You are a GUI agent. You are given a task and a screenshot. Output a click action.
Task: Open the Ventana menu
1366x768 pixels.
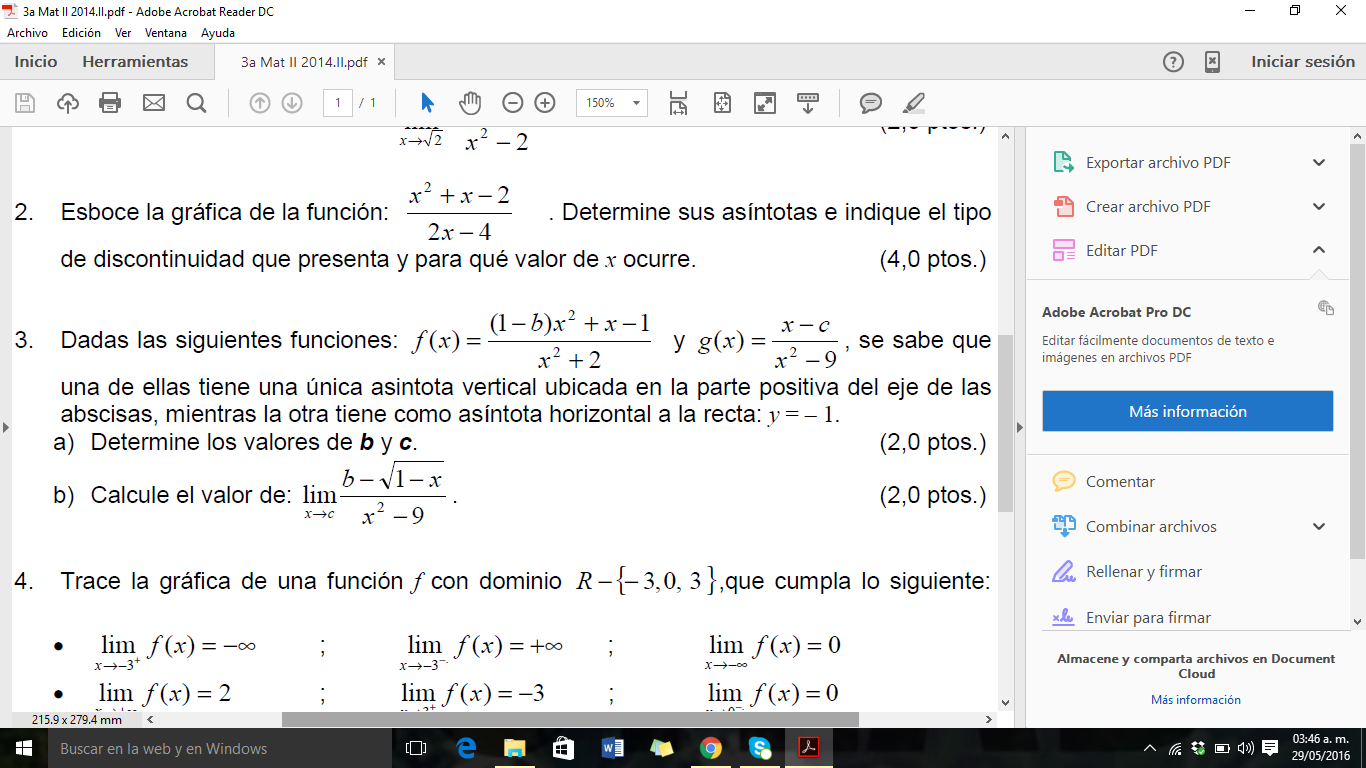click(166, 33)
